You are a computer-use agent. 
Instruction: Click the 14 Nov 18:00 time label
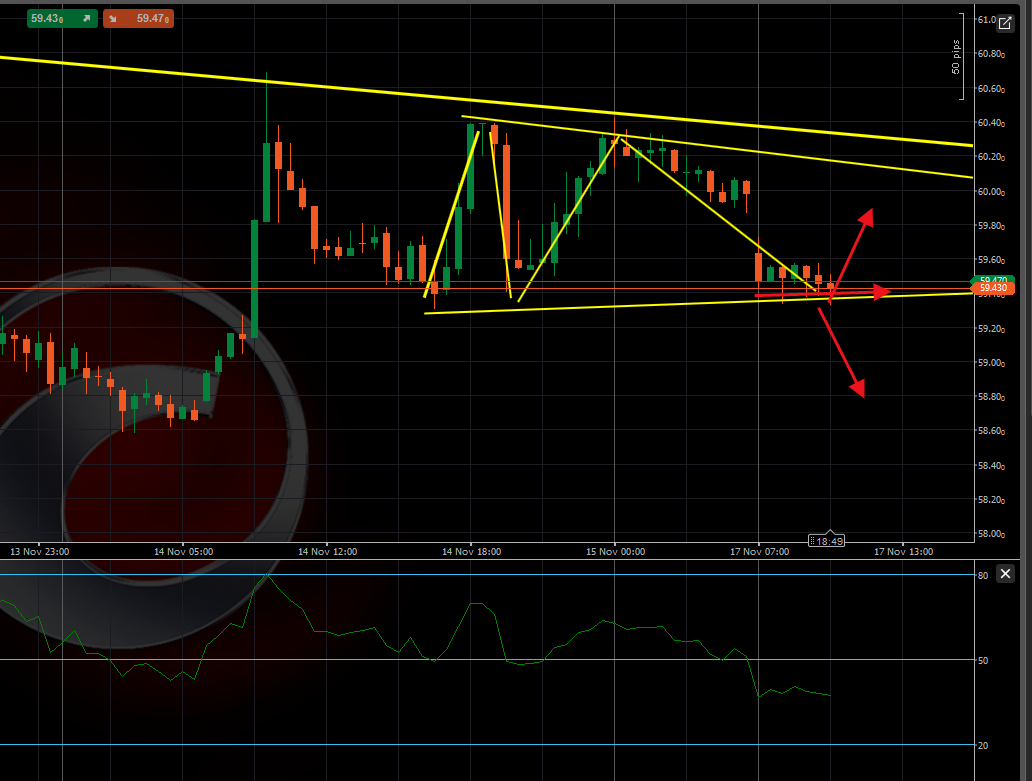(471, 551)
